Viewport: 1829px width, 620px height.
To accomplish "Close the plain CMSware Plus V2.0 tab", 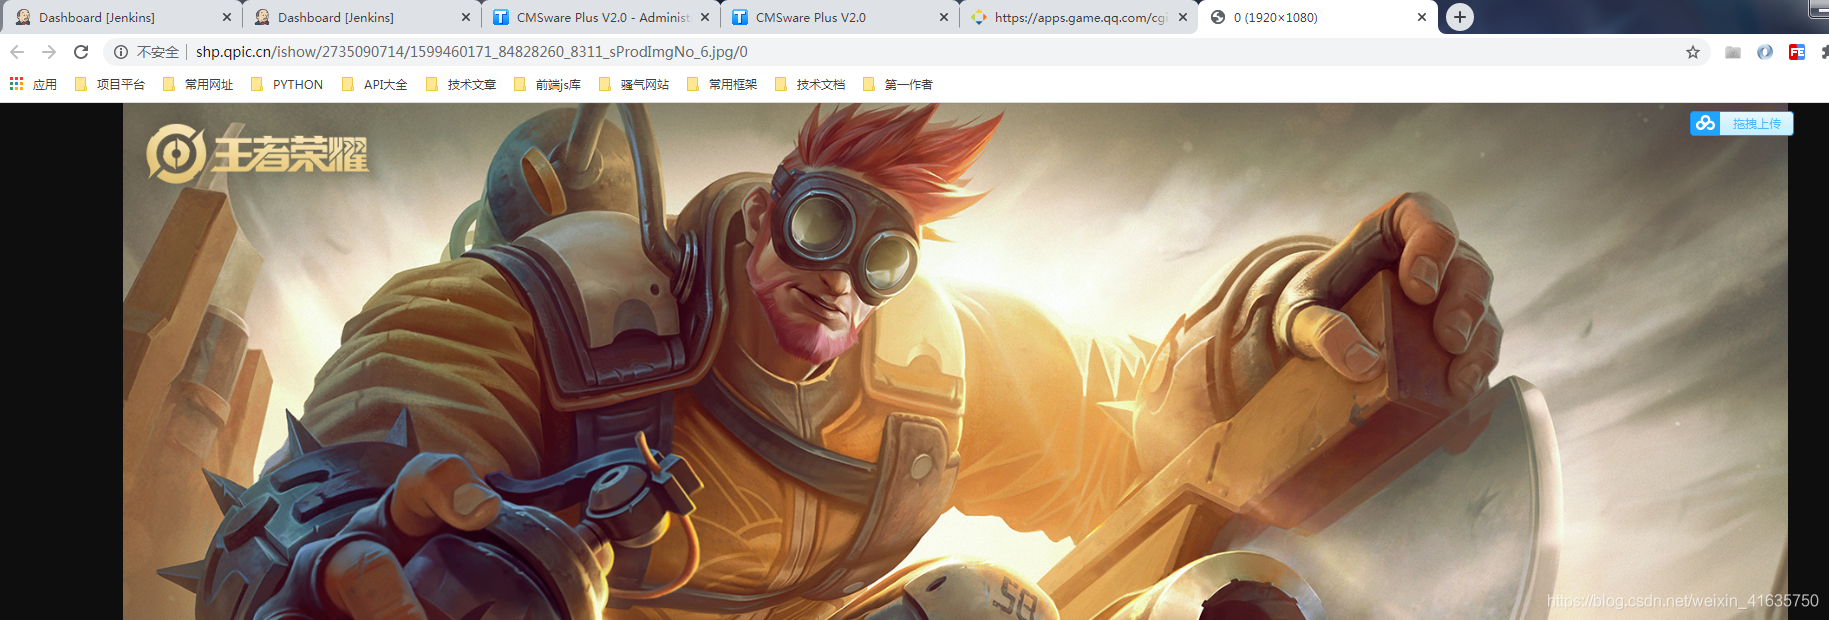I will coord(944,17).
